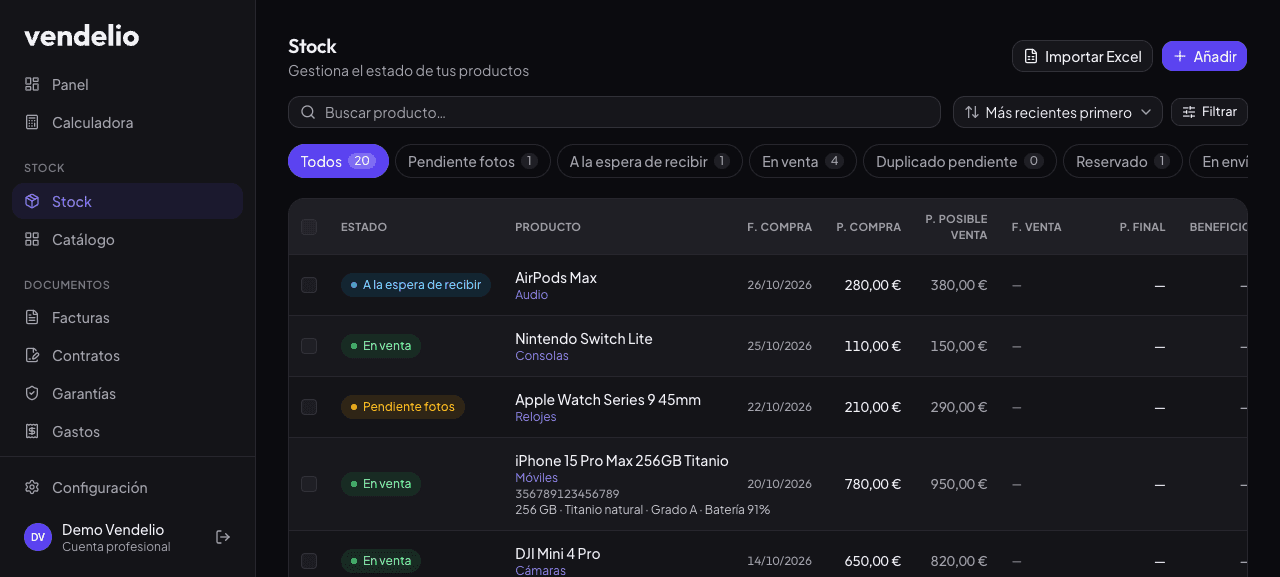The image size is (1280, 577).
Task: Click the Apple Watch Series 9 45mm name
Action: (x=608, y=399)
